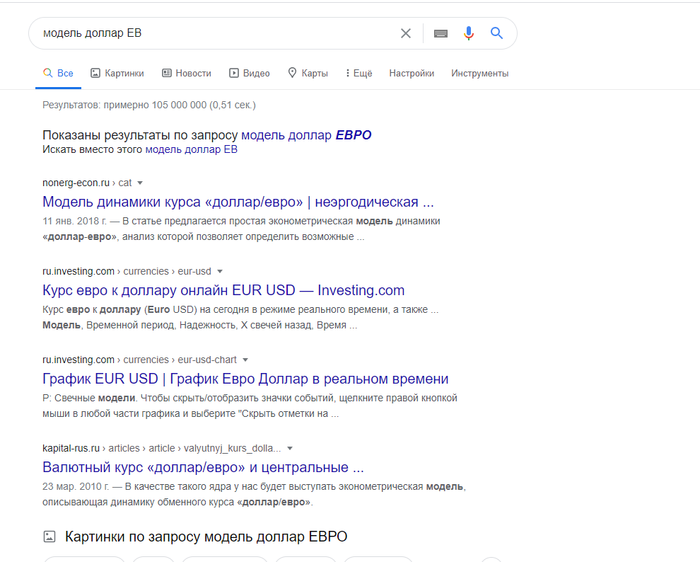Viewport: 700px width, 562px height.
Task: Click the kapital-rus.ru › articles breadcrumb
Action: [x=162, y=448]
